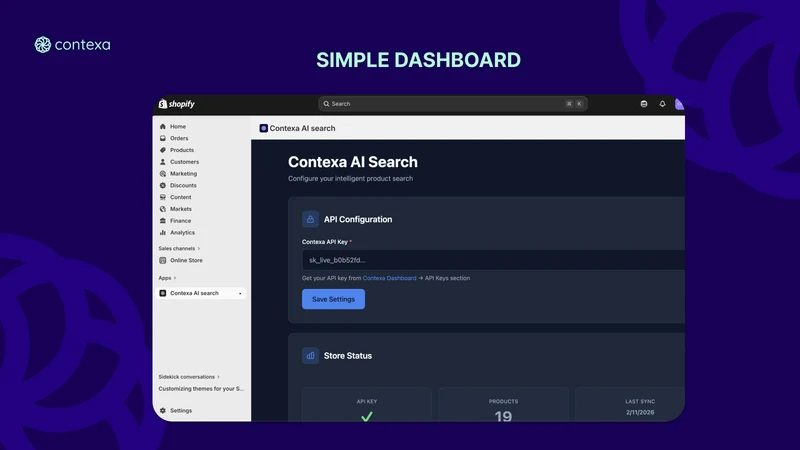800x450 pixels.
Task: Click the Contexa icon in page header
Action: [x=263, y=128]
